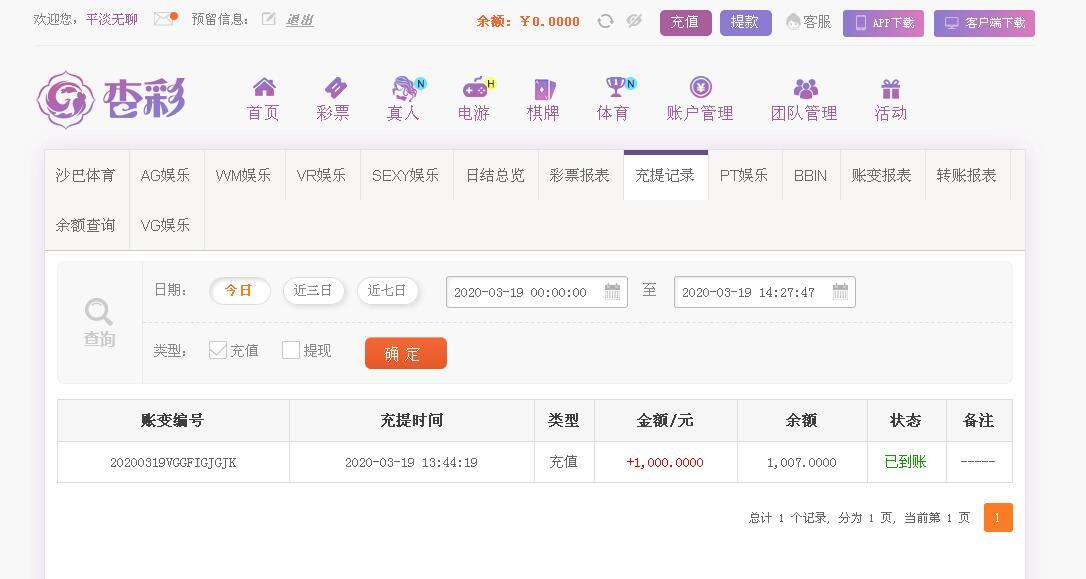Image resolution: width=1086 pixels, height=579 pixels.
Task: Switch to 余额查询 tab
Action: [x=86, y=225]
